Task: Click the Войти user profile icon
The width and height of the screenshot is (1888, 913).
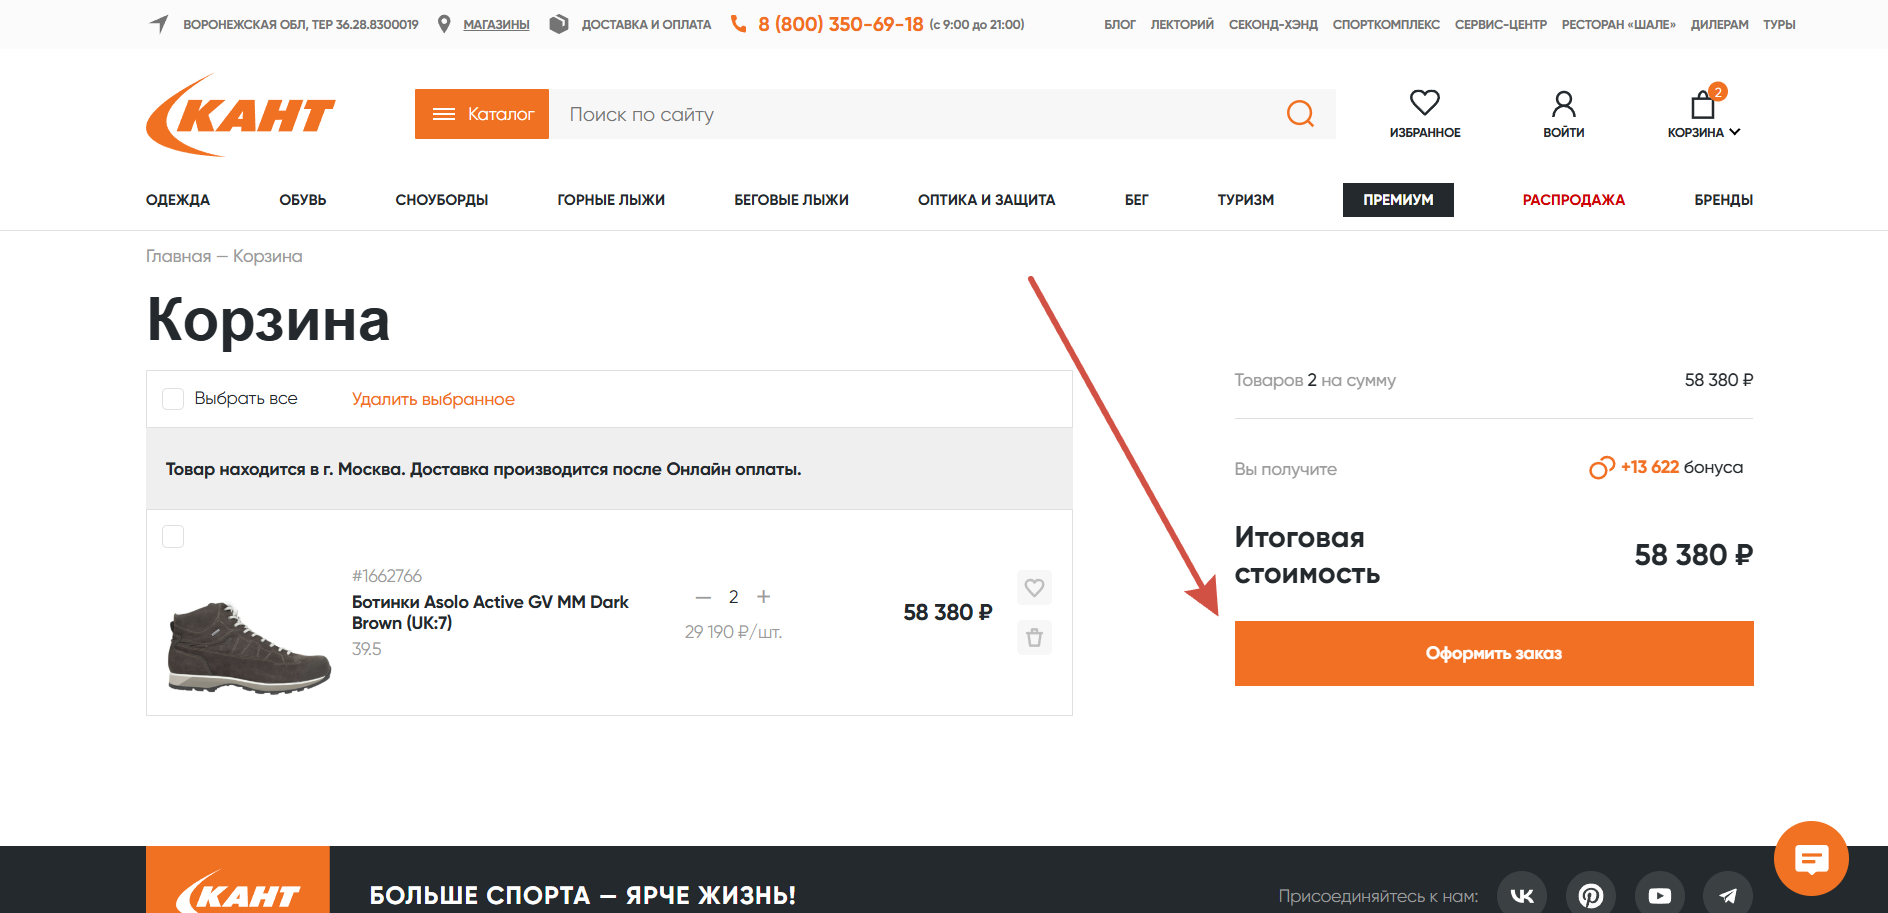Action: [x=1563, y=103]
